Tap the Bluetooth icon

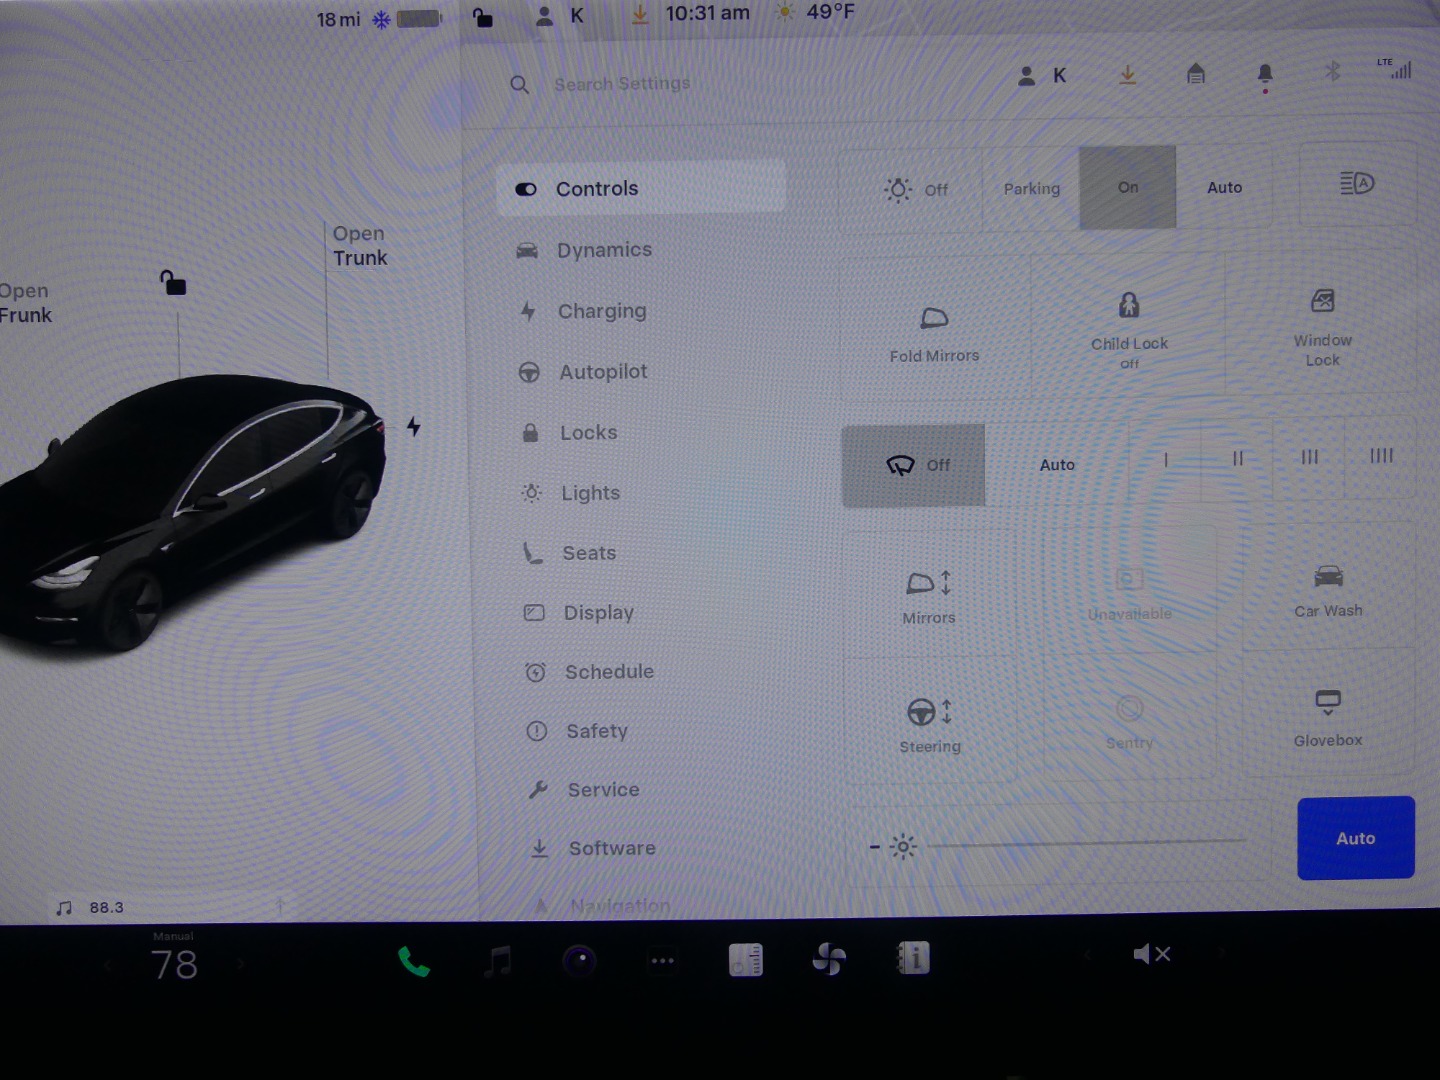pyautogui.click(x=1332, y=72)
